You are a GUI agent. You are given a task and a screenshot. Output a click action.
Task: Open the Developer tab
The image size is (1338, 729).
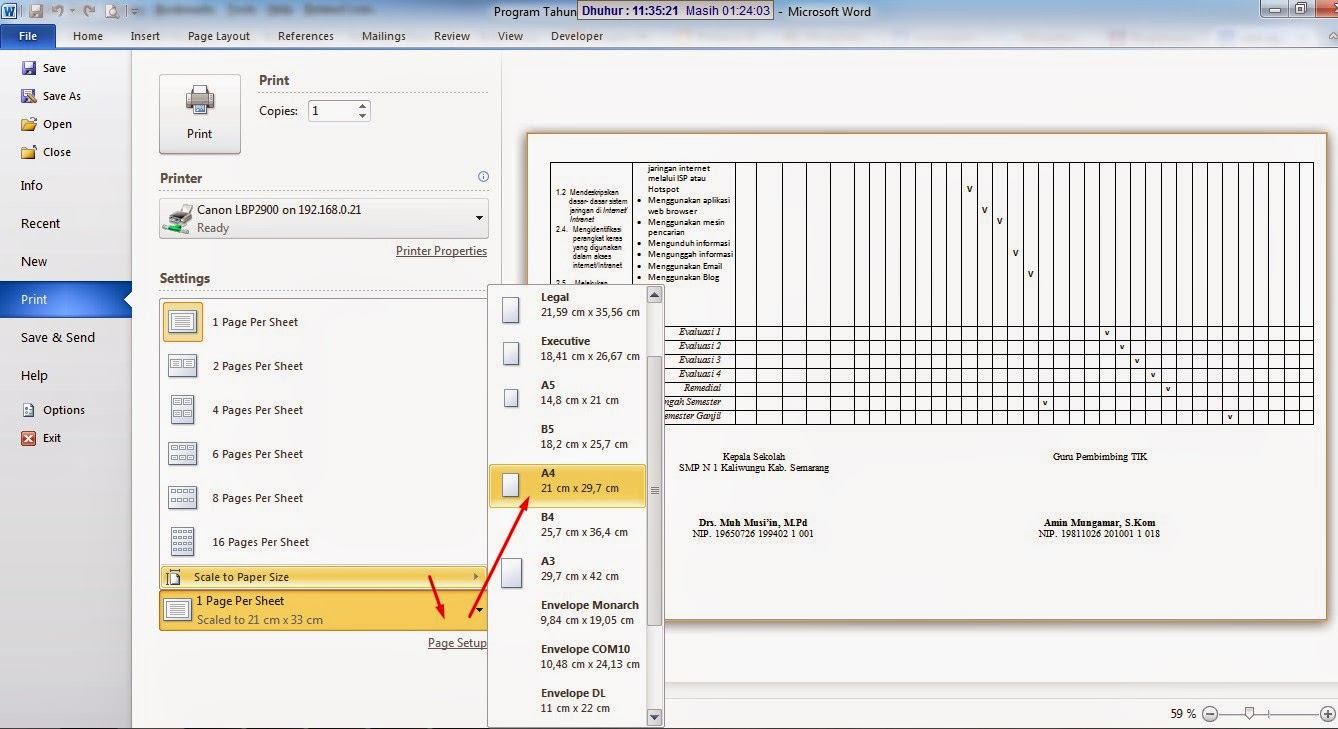(577, 36)
